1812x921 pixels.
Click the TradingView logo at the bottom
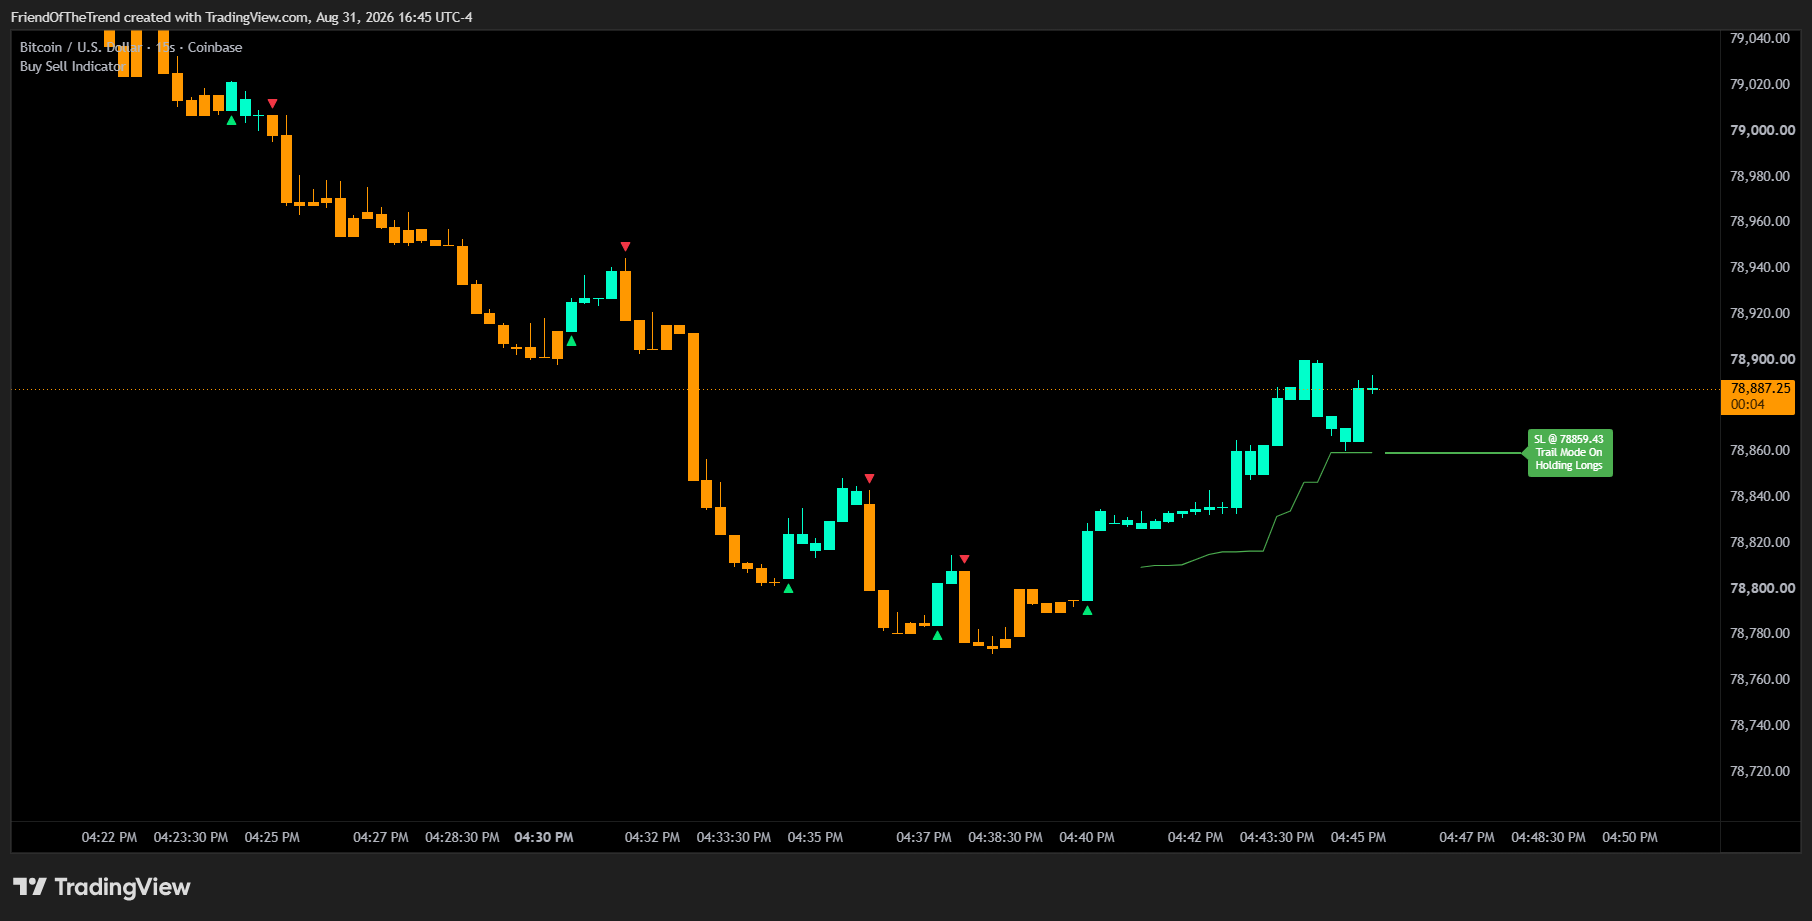coord(101,887)
